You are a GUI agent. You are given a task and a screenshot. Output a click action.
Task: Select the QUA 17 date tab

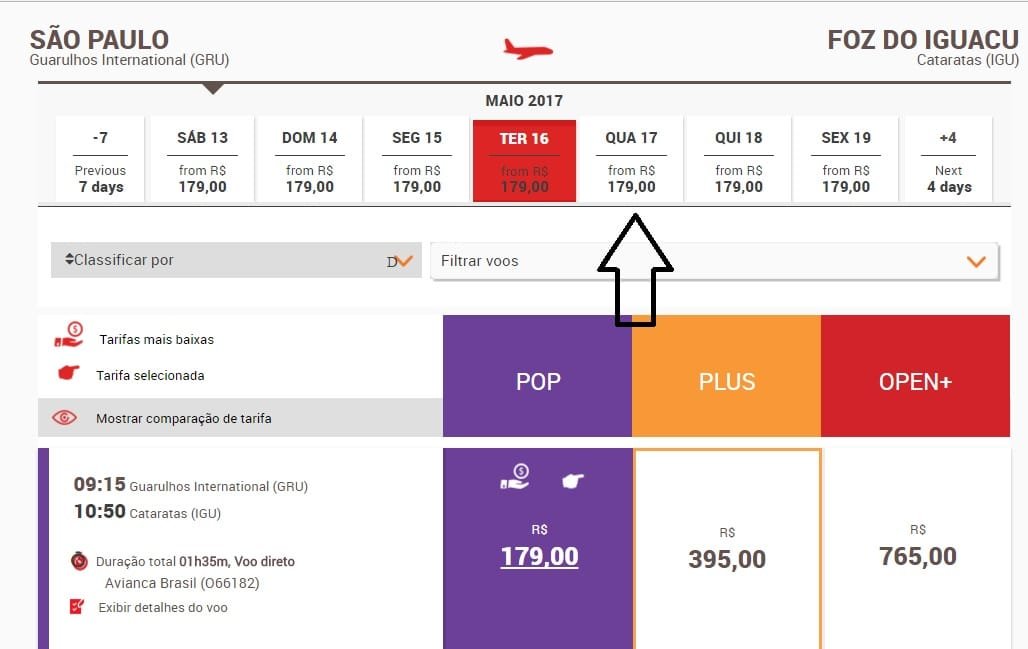[x=631, y=159]
